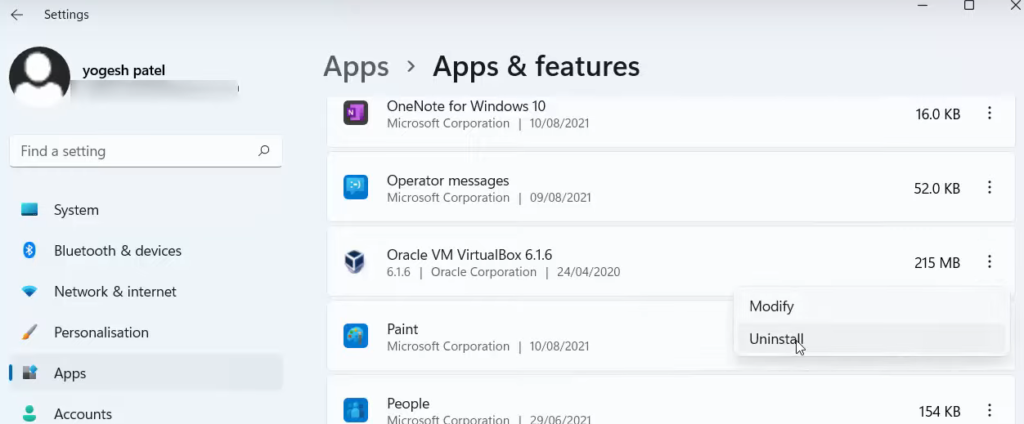Image resolution: width=1024 pixels, height=424 pixels.
Task: Open more options for OneNote
Action: pos(989,114)
